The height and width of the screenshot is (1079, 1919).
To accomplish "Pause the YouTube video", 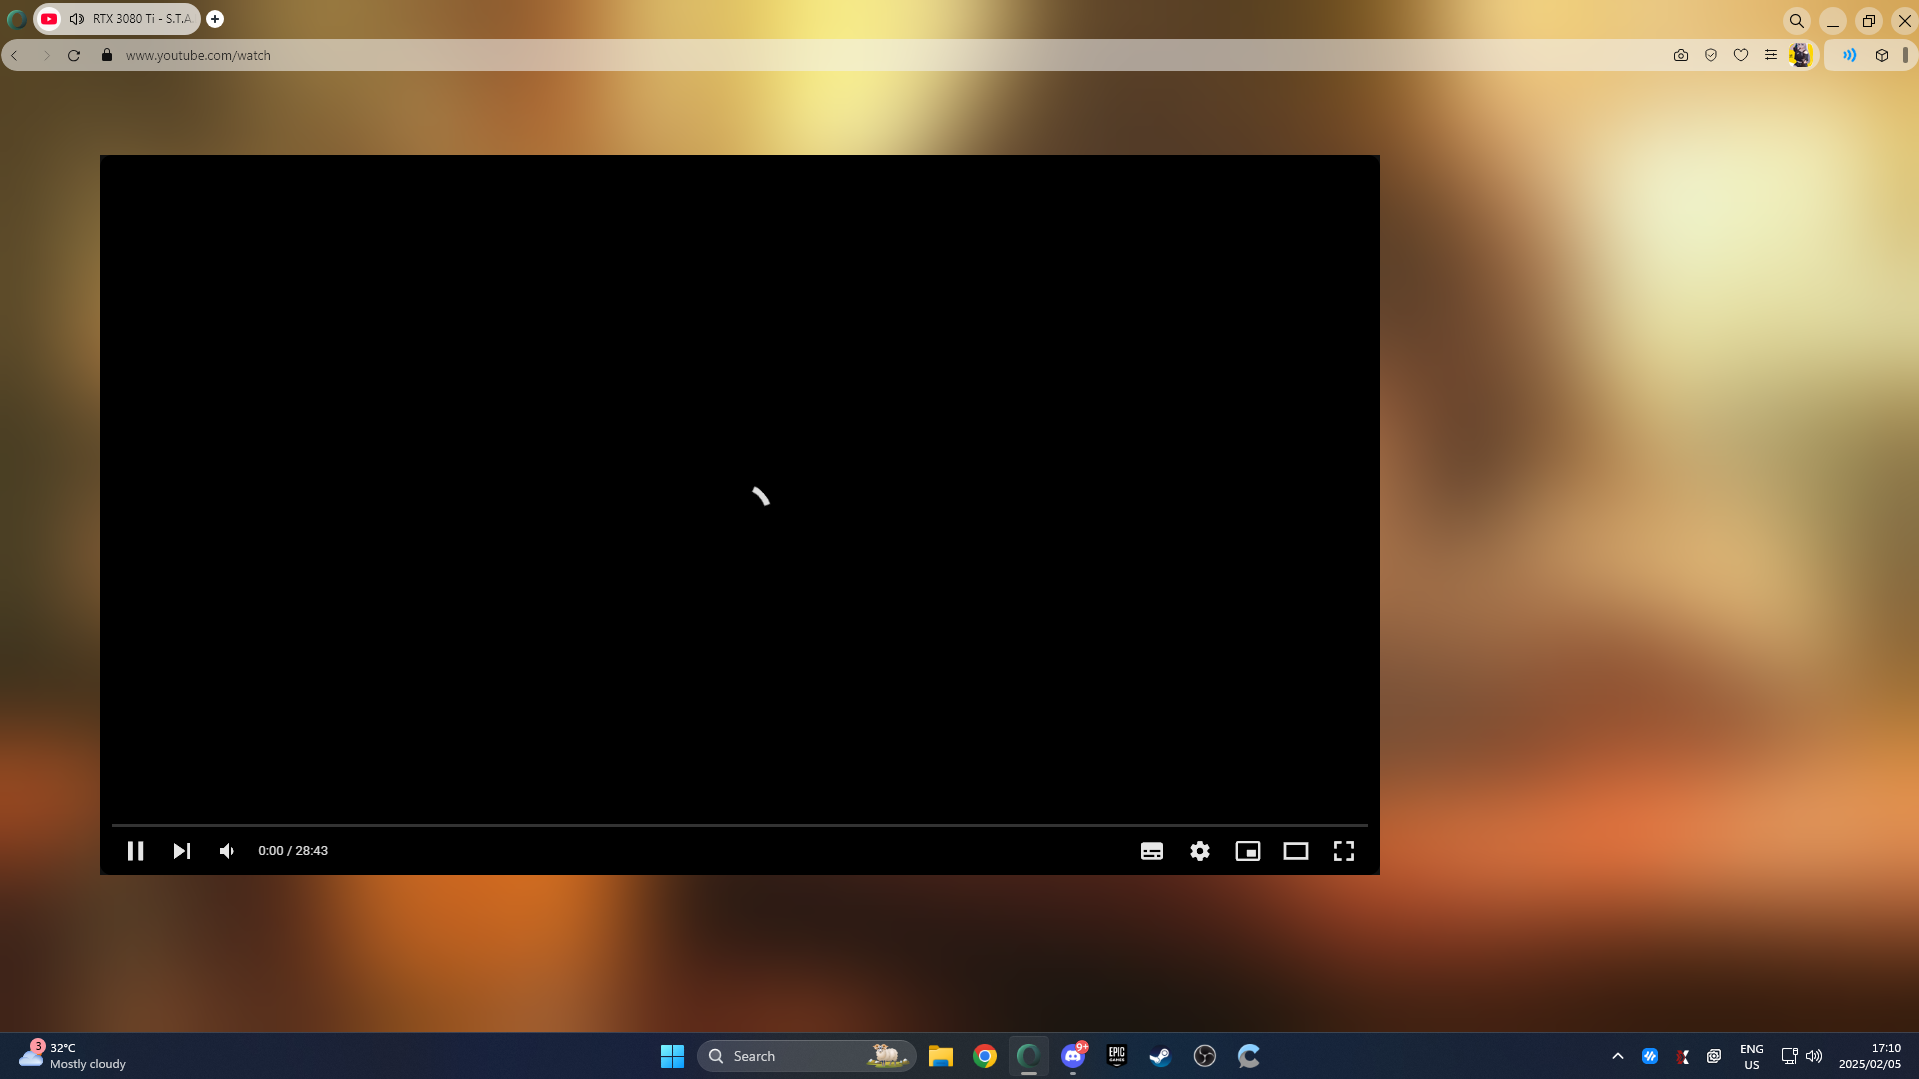I will 135,851.
